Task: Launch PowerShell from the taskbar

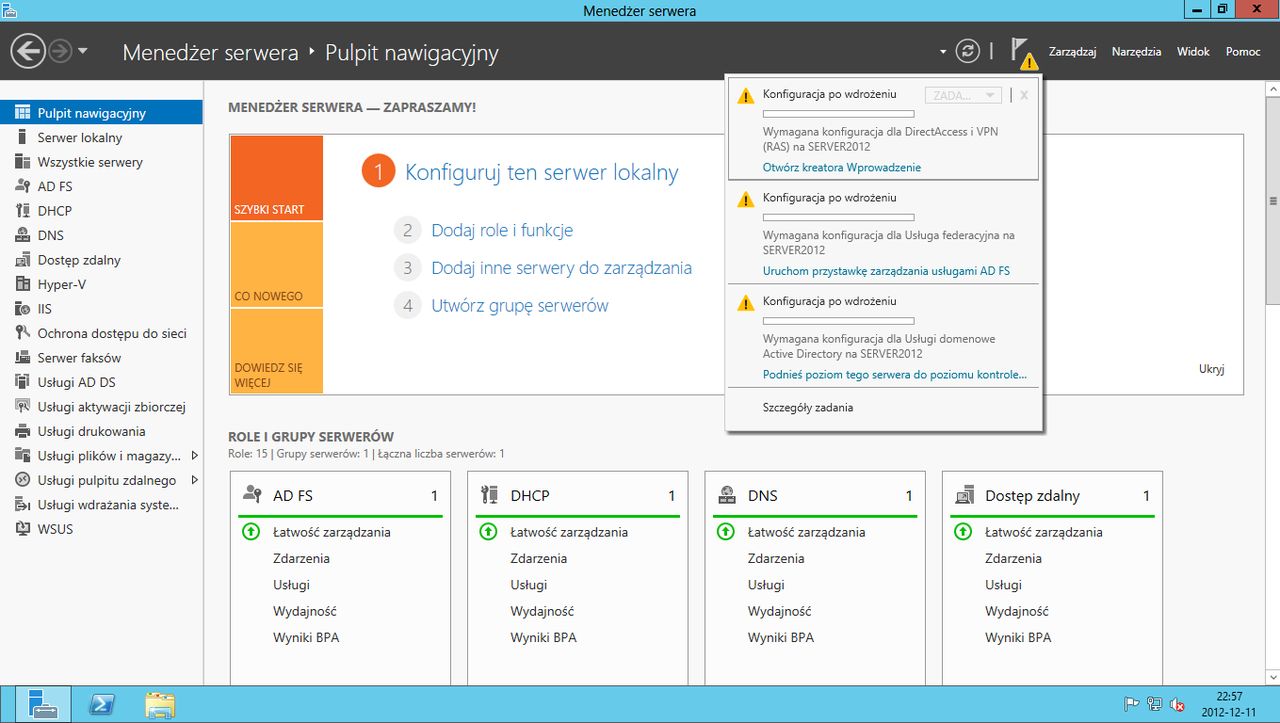Action: point(101,704)
